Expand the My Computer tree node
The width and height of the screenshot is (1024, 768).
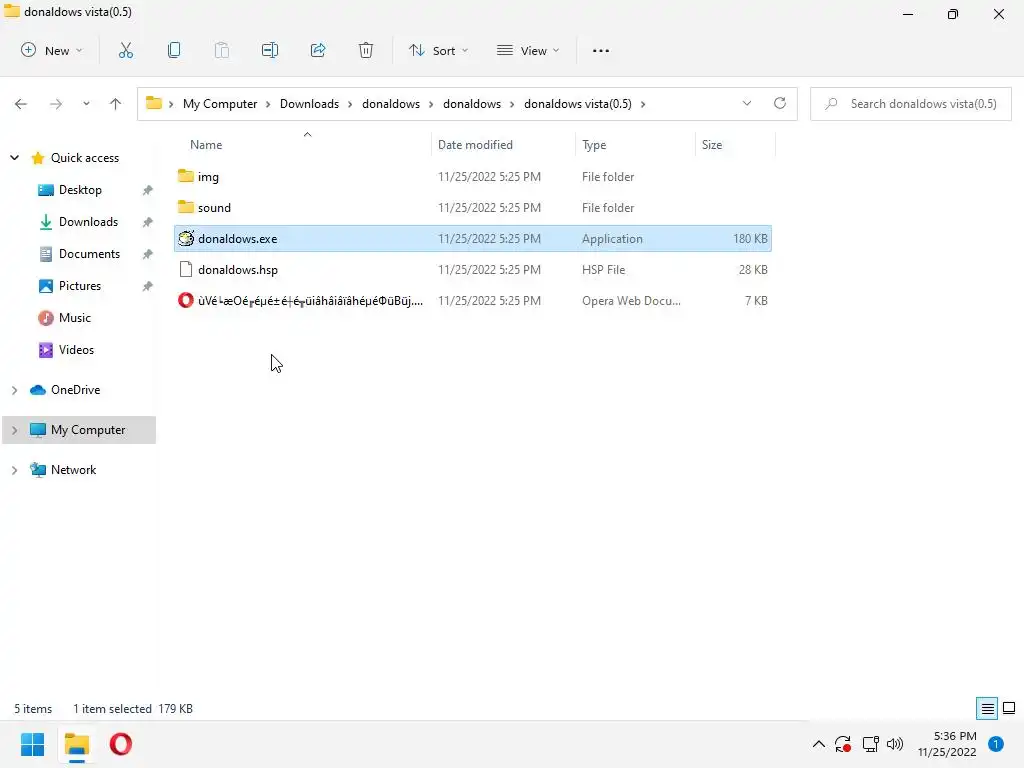(14, 430)
